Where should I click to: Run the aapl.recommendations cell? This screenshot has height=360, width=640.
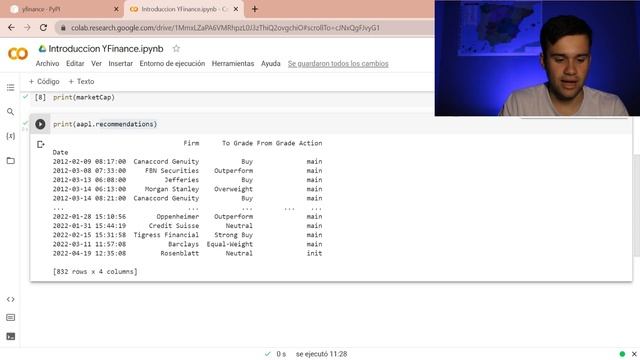pos(40,124)
